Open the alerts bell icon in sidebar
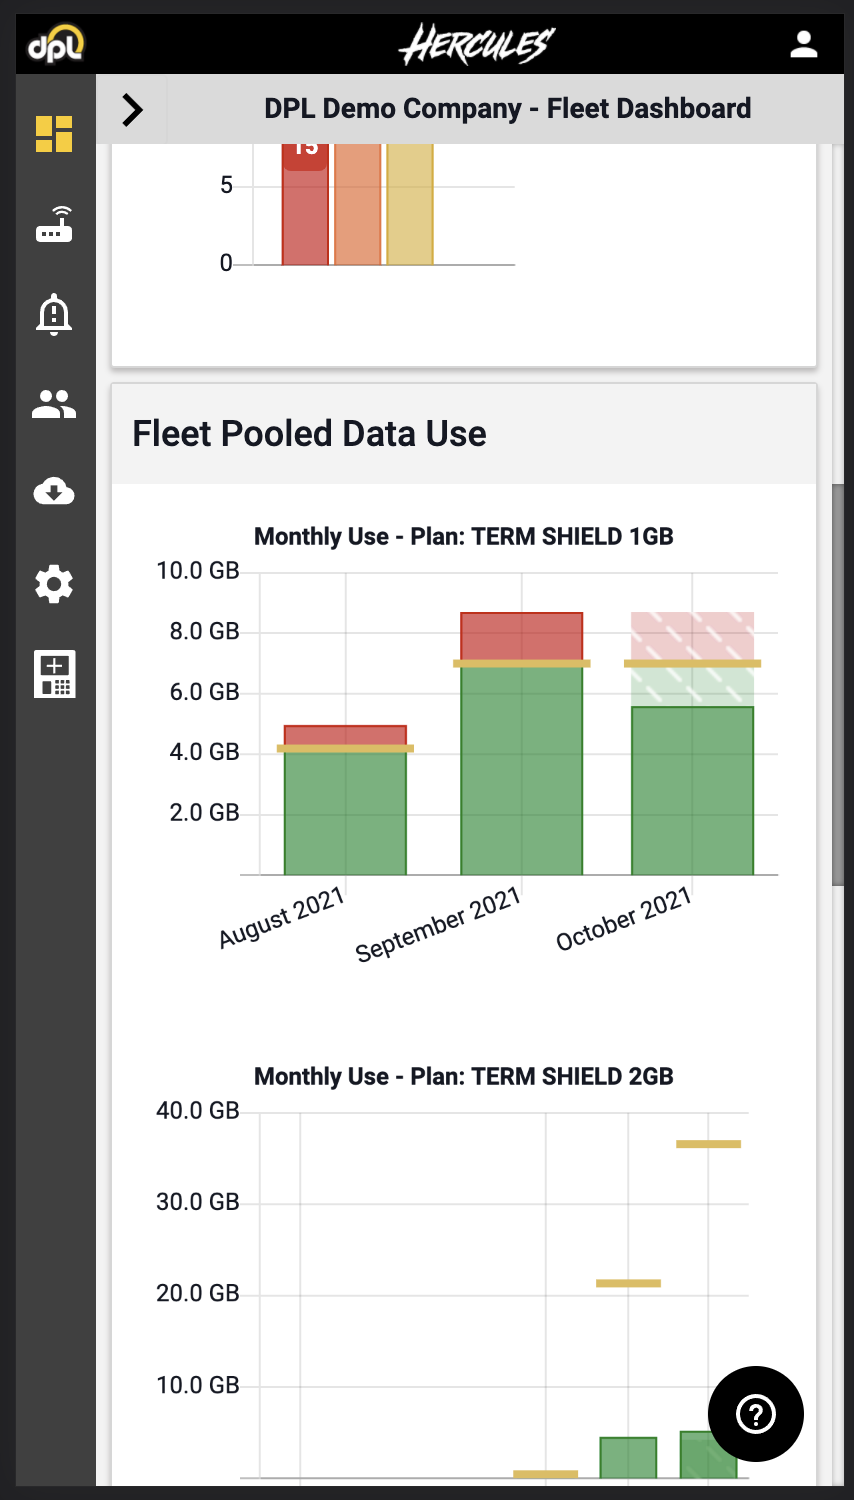854x1500 pixels. [x=54, y=314]
